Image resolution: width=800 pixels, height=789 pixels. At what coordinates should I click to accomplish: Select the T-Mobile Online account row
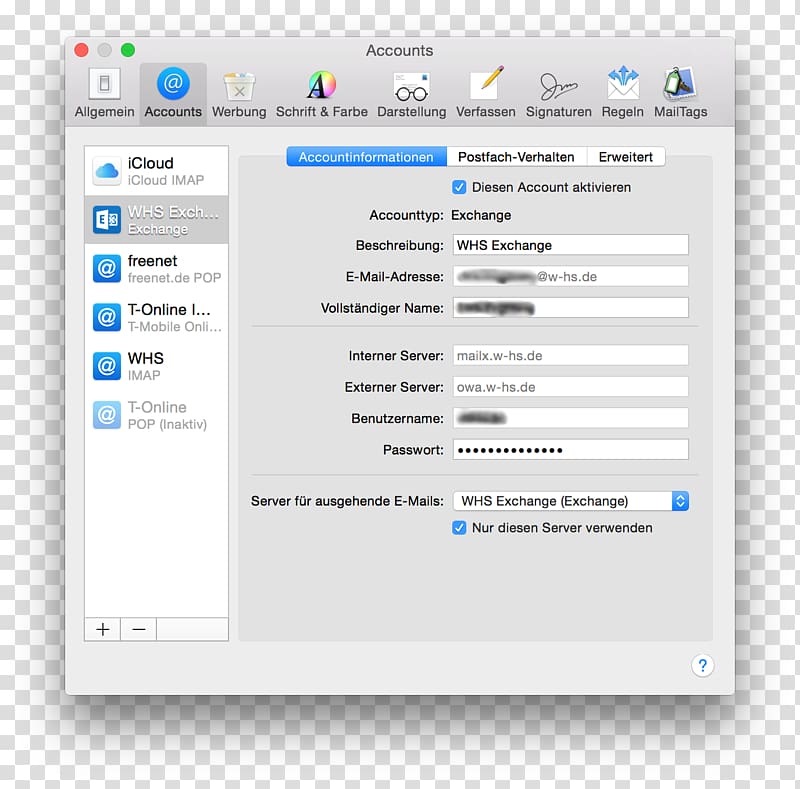click(x=156, y=317)
